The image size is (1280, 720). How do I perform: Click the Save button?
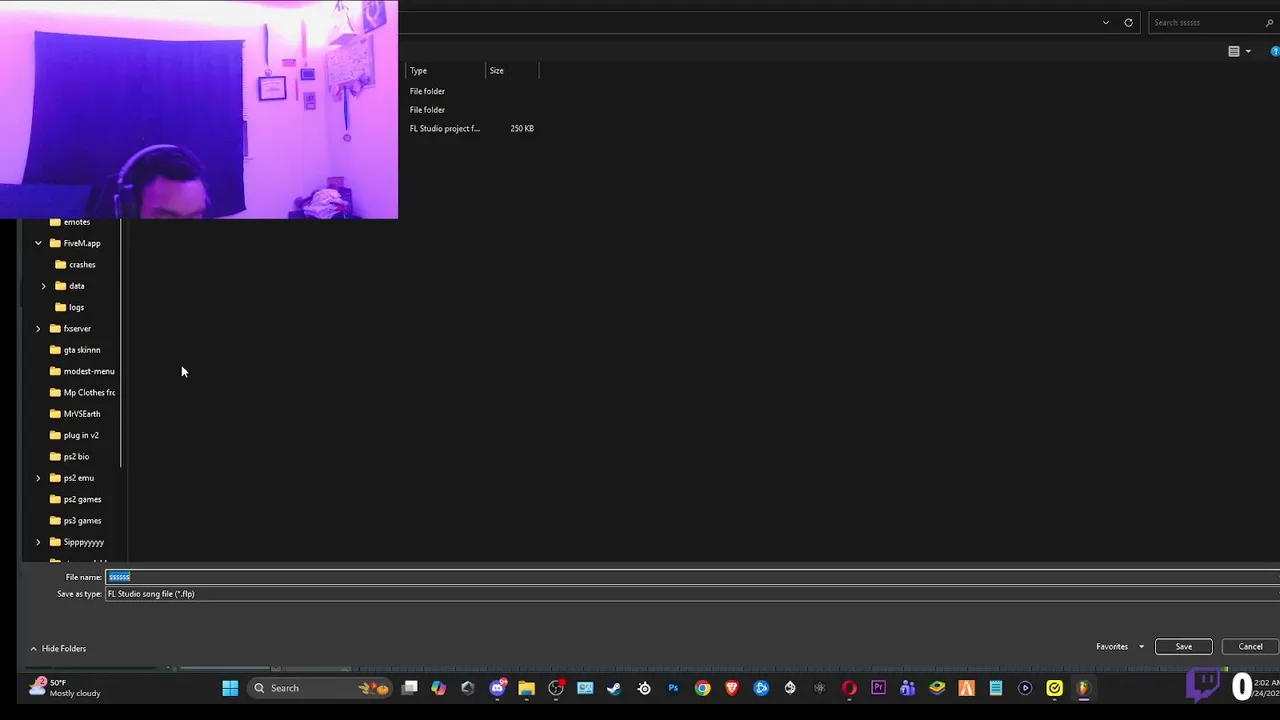pyautogui.click(x=1183, y=646)
